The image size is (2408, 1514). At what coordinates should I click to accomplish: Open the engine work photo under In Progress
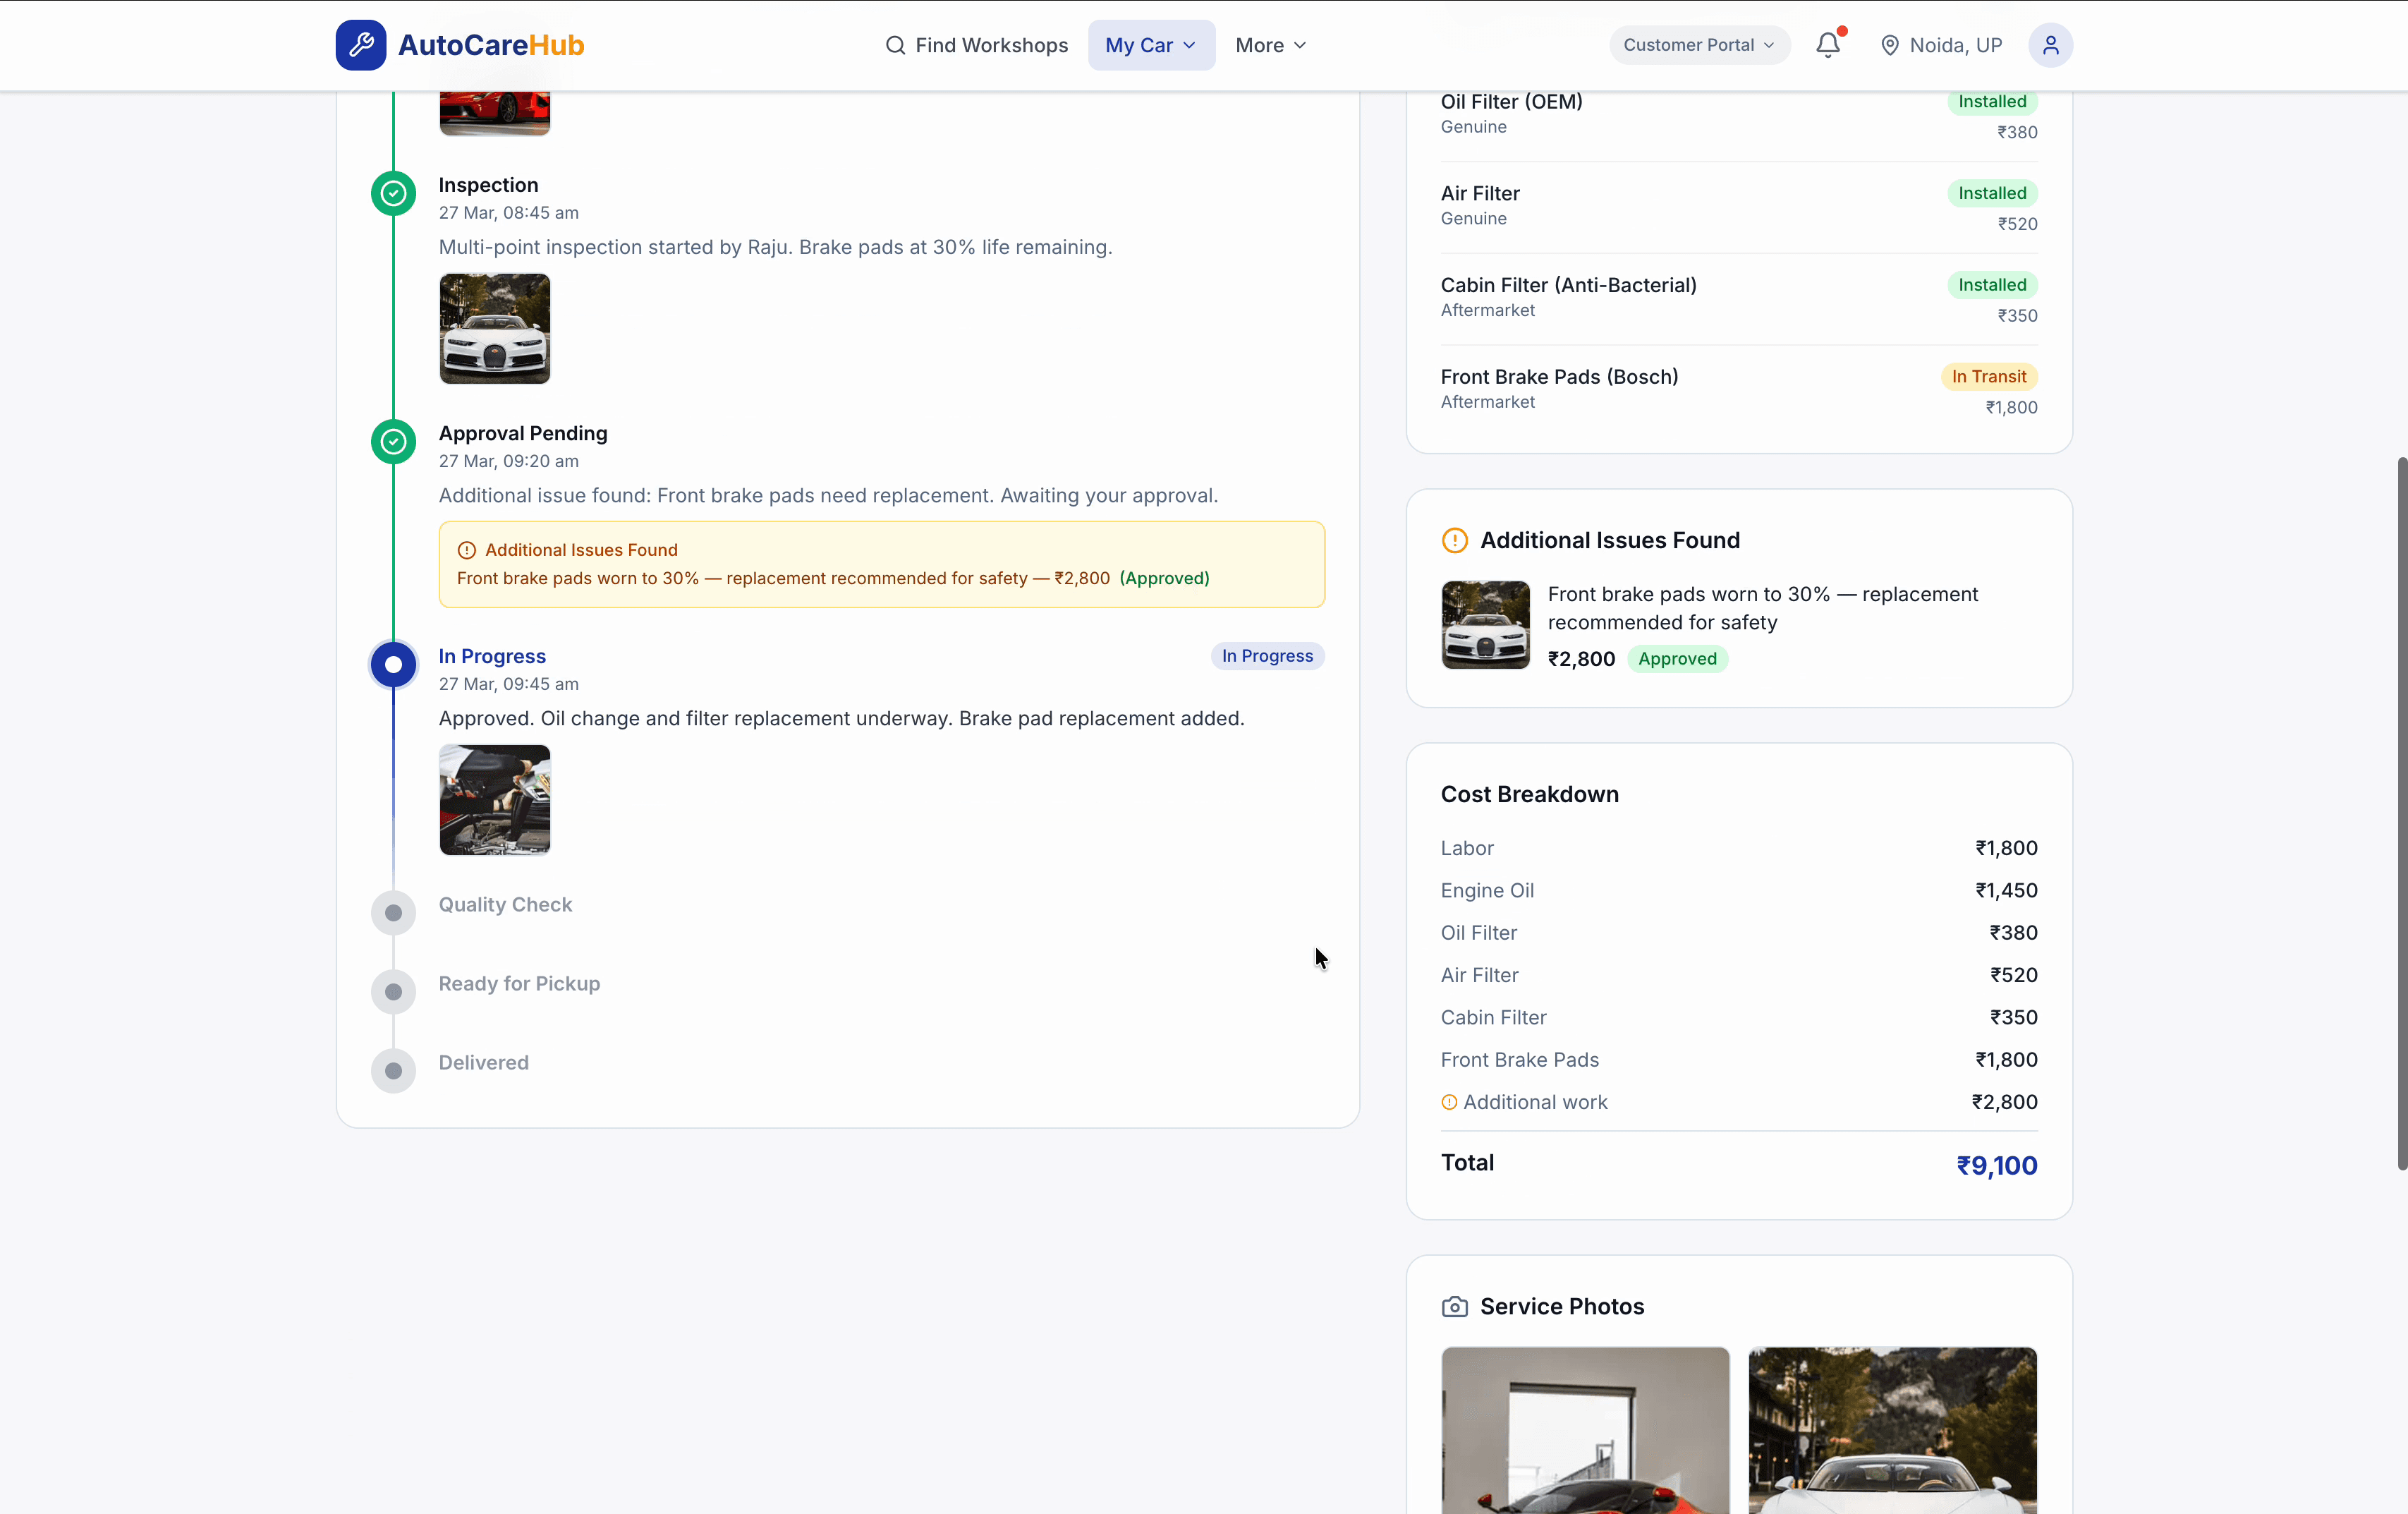(494, 800)
